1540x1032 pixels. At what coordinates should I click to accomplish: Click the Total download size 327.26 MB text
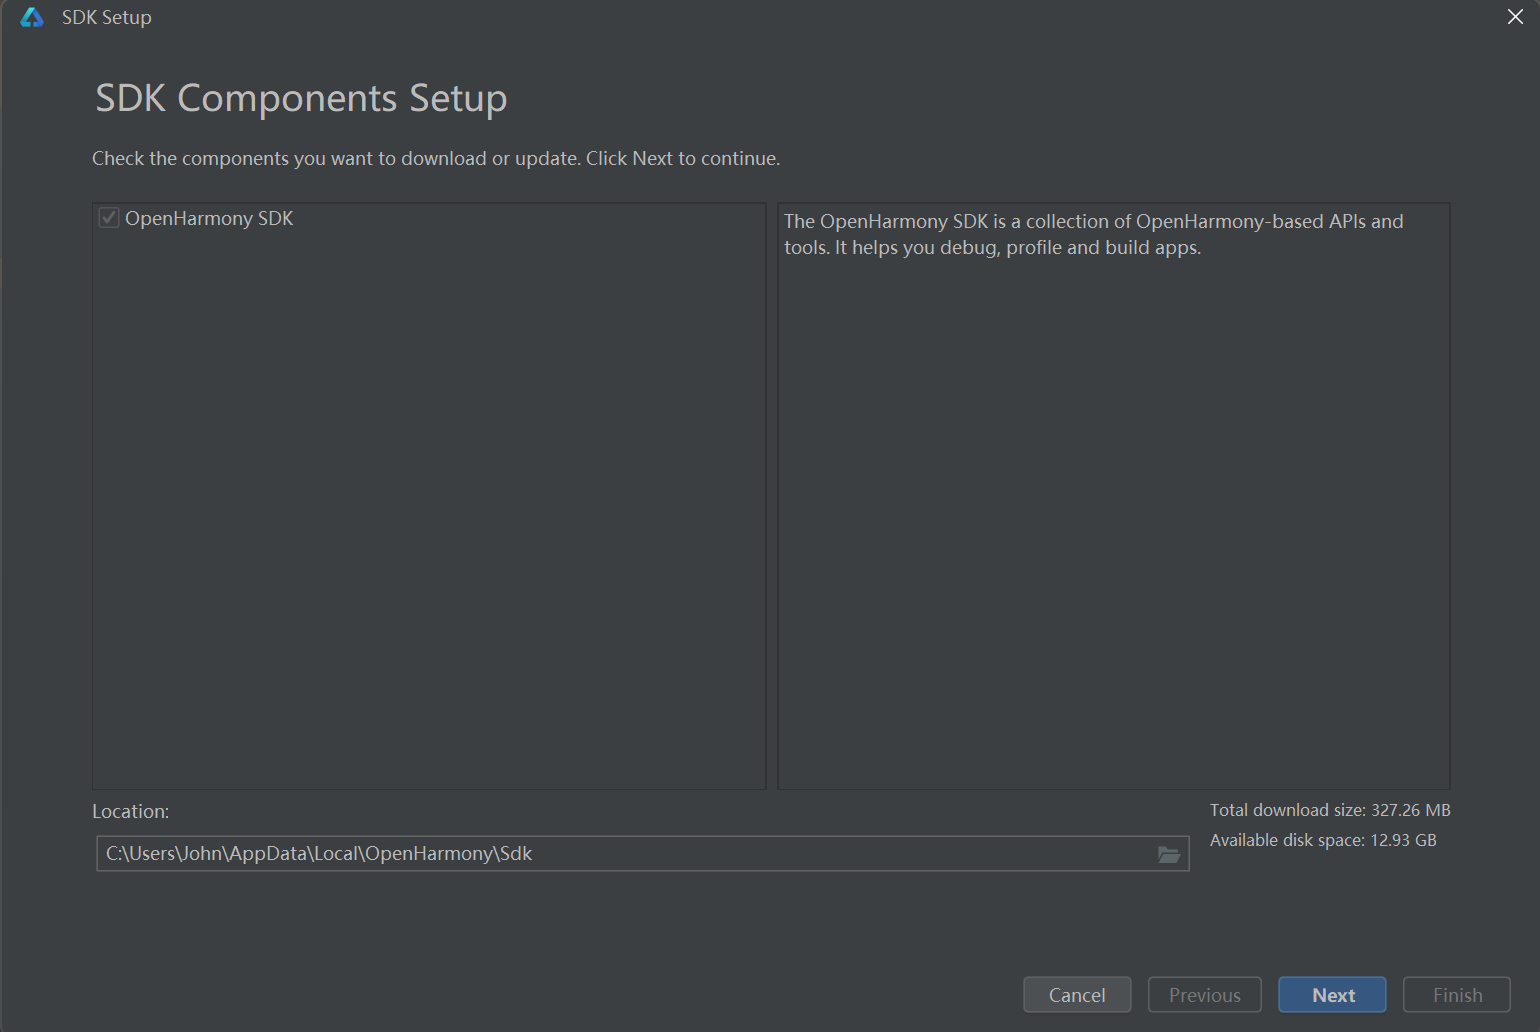coord(1330,810)
